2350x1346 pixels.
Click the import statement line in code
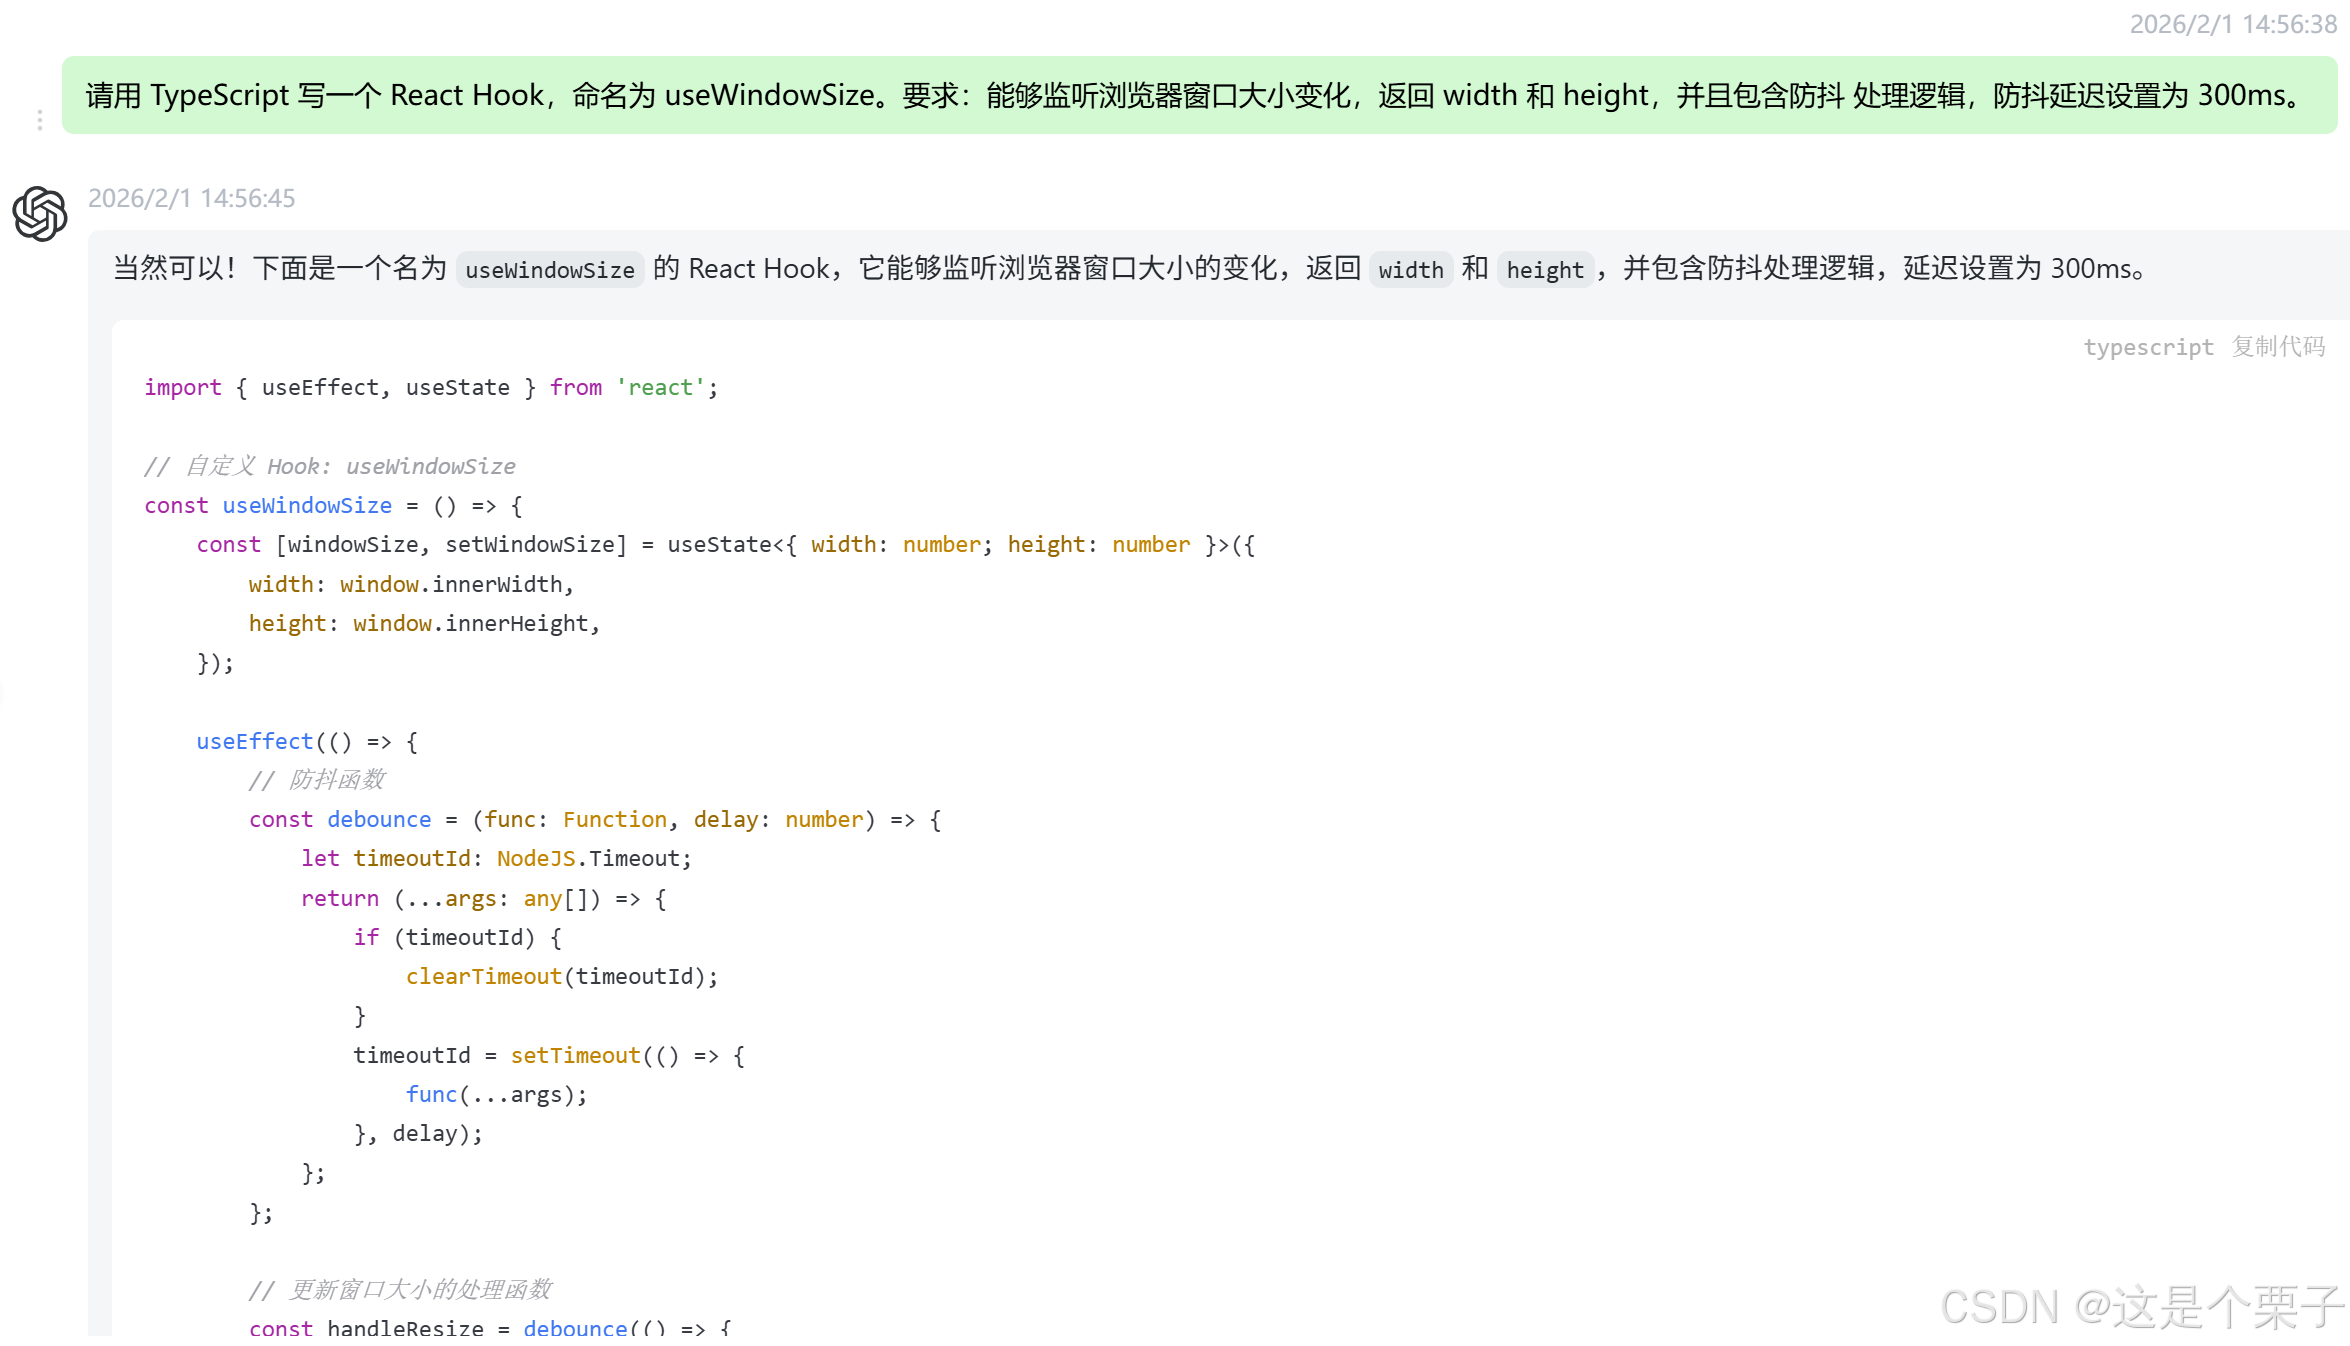(x=430, y=388)
